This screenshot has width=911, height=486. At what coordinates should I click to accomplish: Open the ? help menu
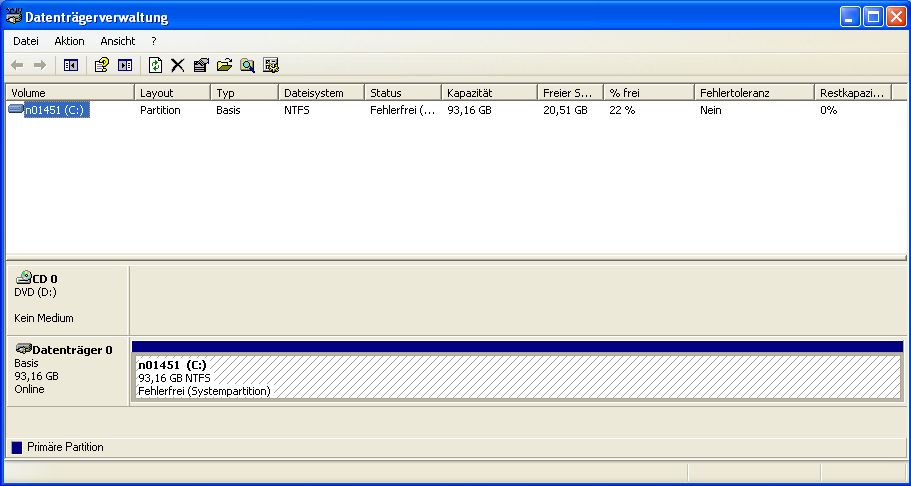coord(153,41)
